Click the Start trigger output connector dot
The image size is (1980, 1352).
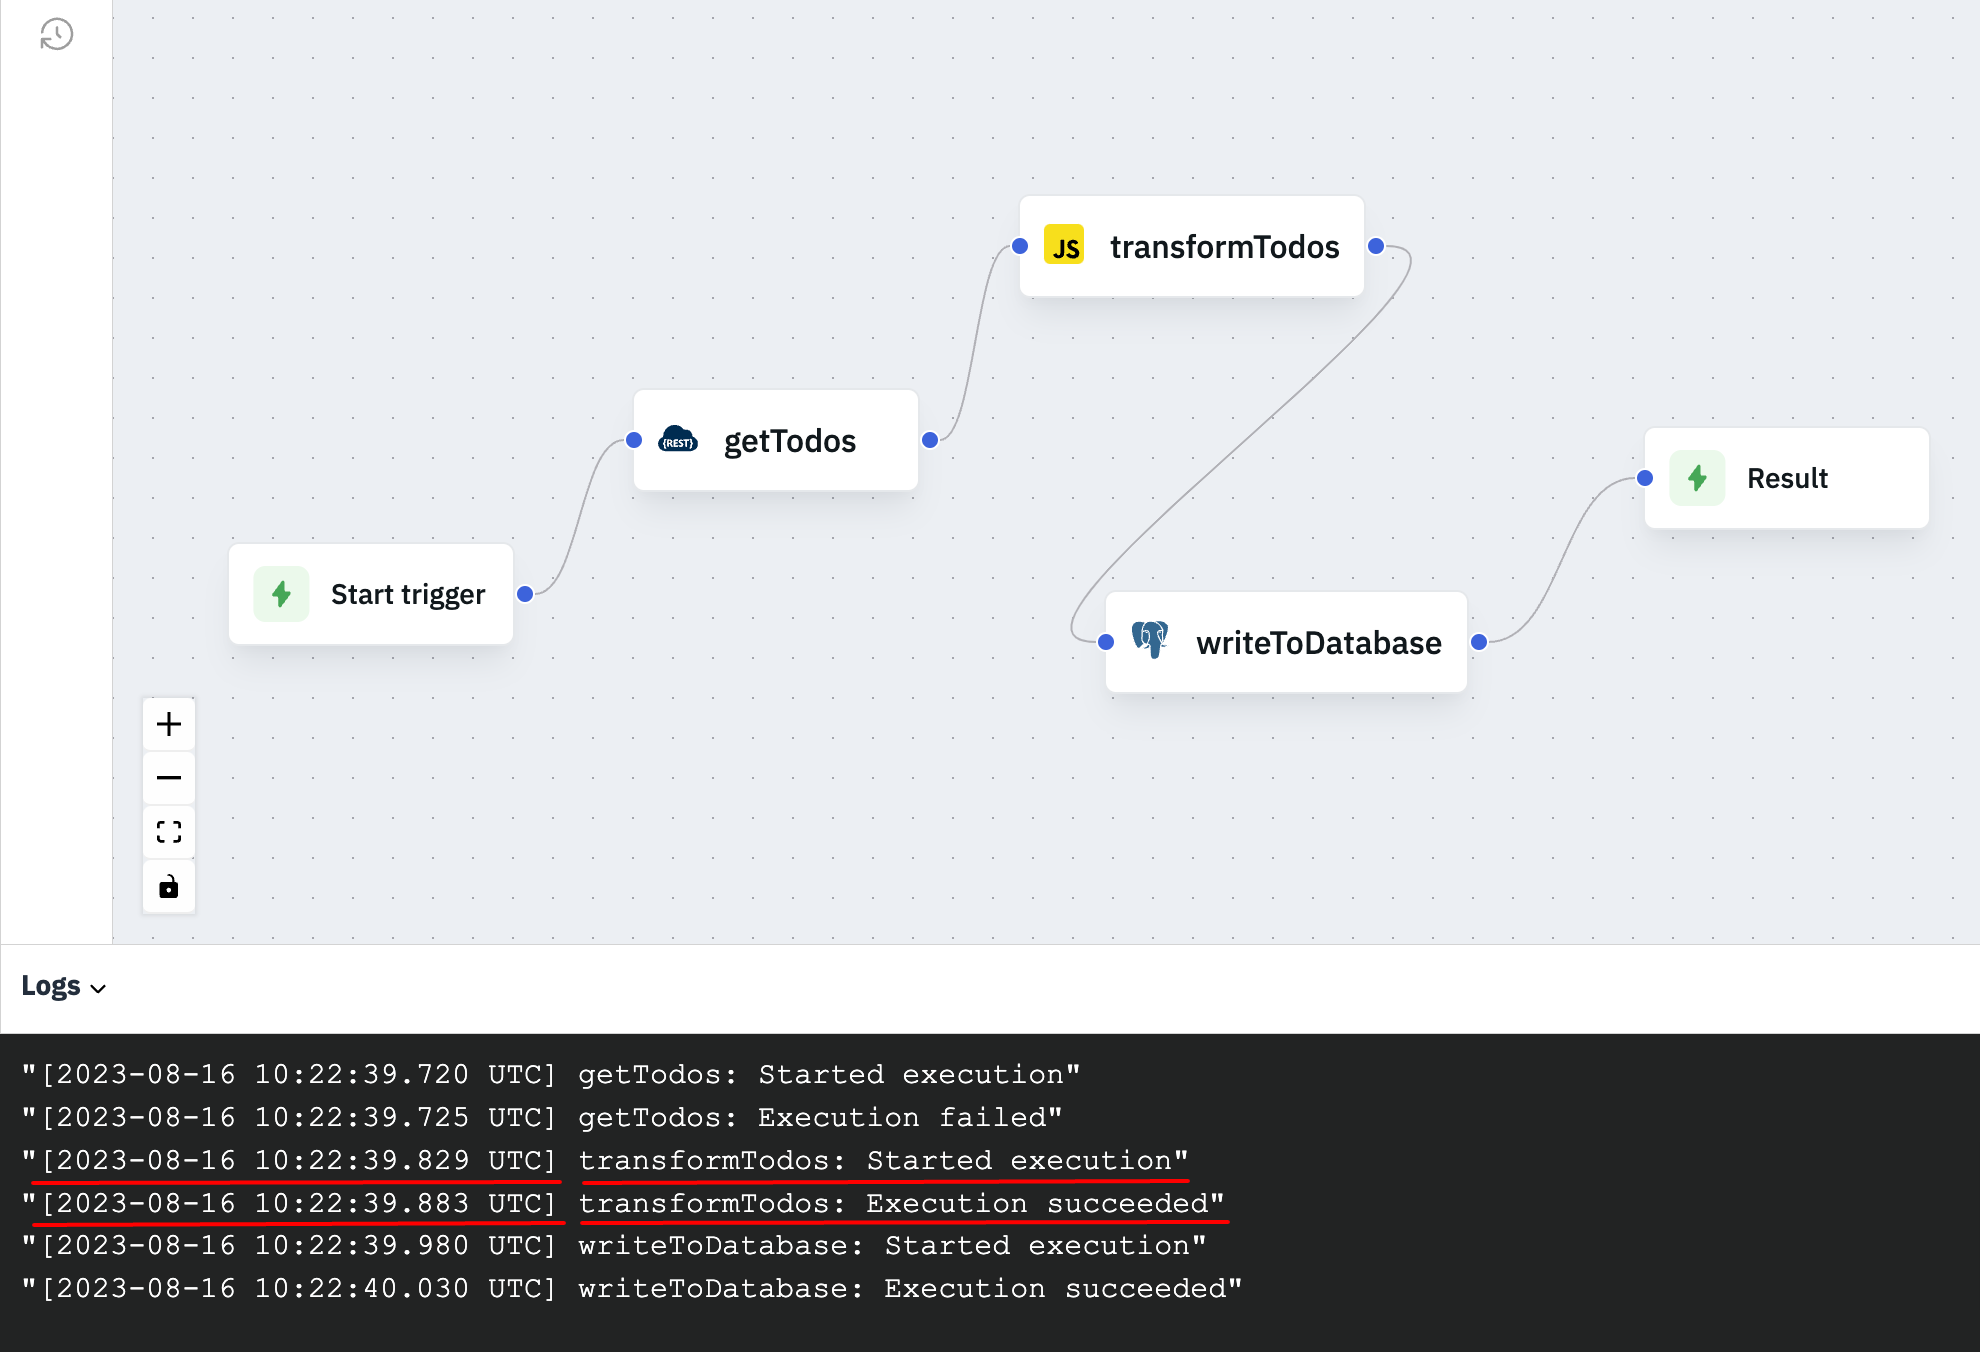pos(525,594)
